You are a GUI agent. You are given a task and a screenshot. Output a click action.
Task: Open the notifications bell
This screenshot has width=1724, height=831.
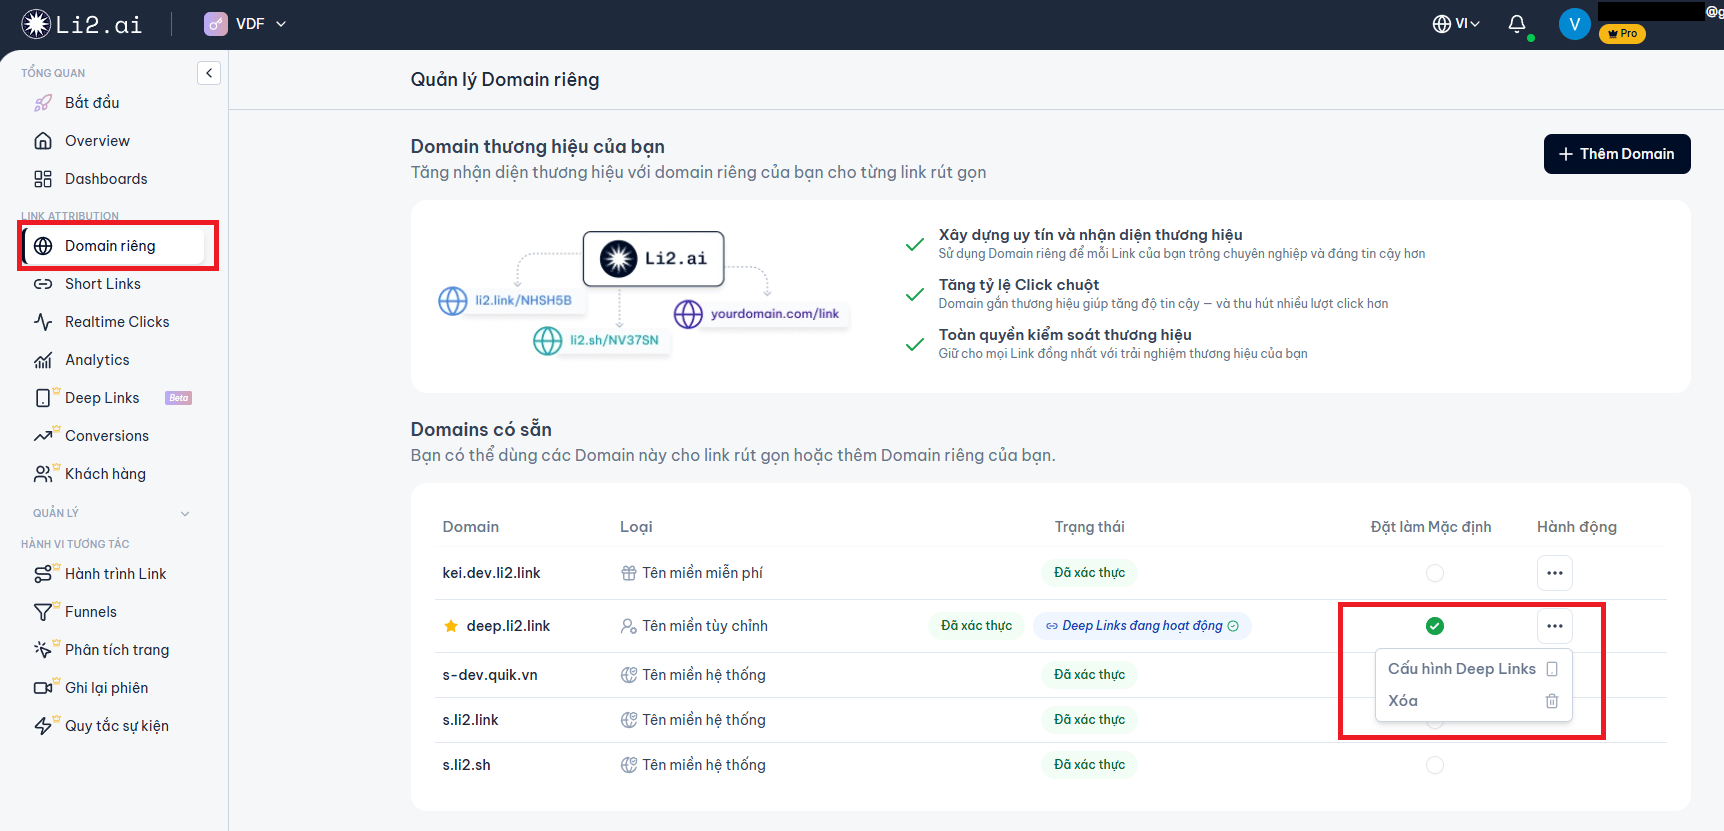(1517, 24)
